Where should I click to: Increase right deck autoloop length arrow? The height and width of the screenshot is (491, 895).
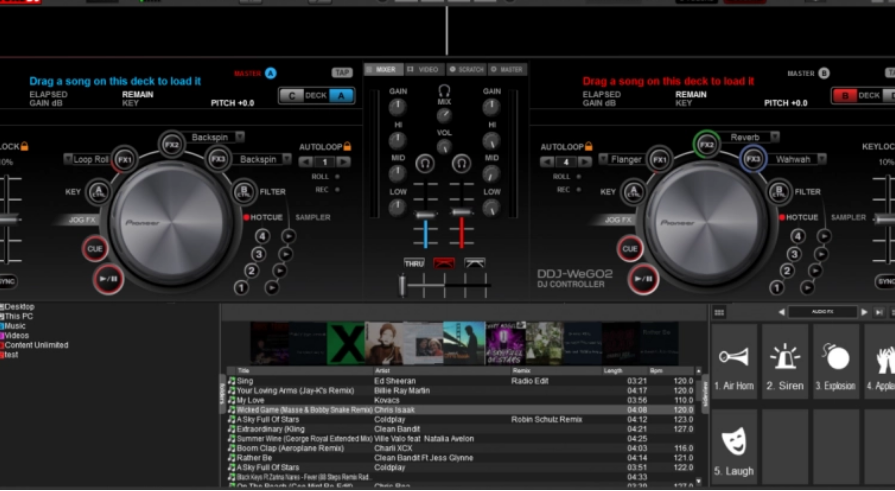585,162
